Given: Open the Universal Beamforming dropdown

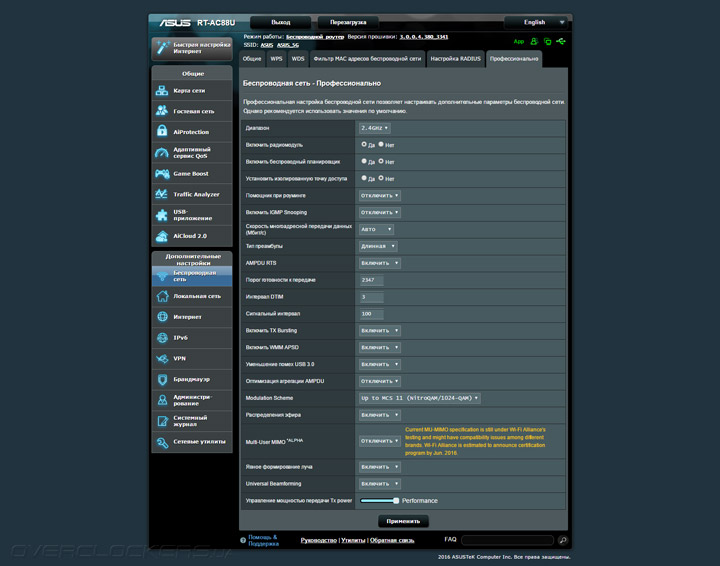Looking at the screenshot, I should point(380,484).
